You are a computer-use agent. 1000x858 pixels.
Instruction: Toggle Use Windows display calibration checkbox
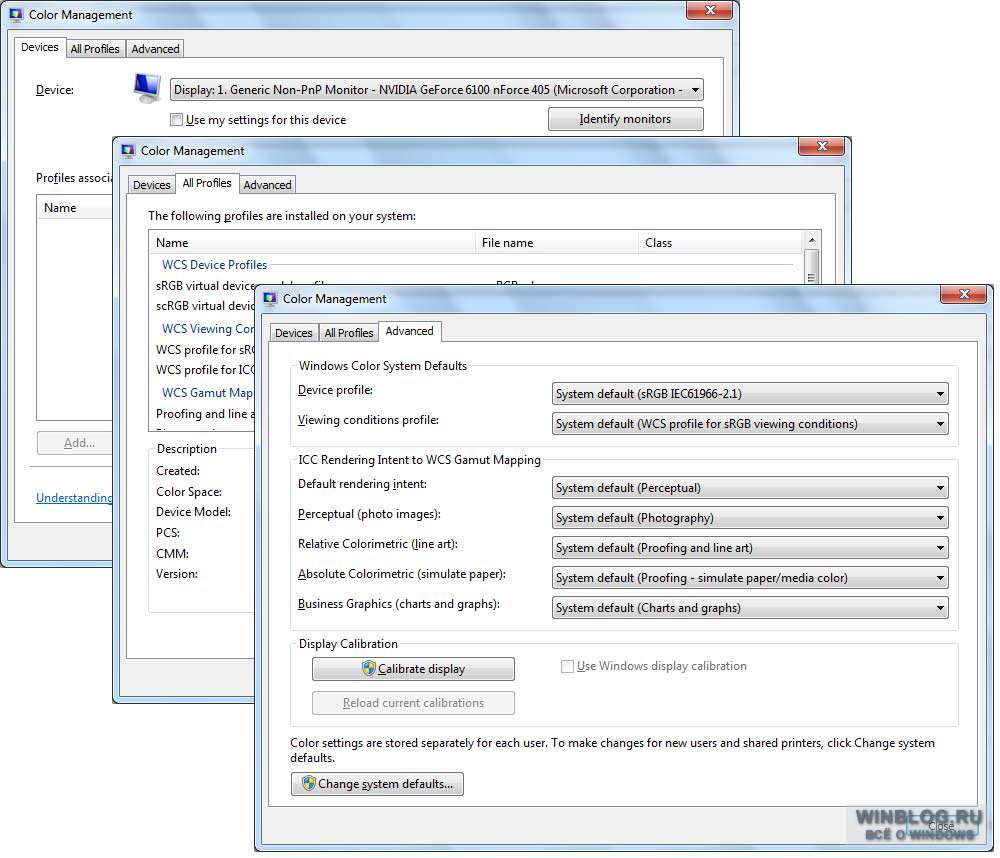click(x=567, y=666)
